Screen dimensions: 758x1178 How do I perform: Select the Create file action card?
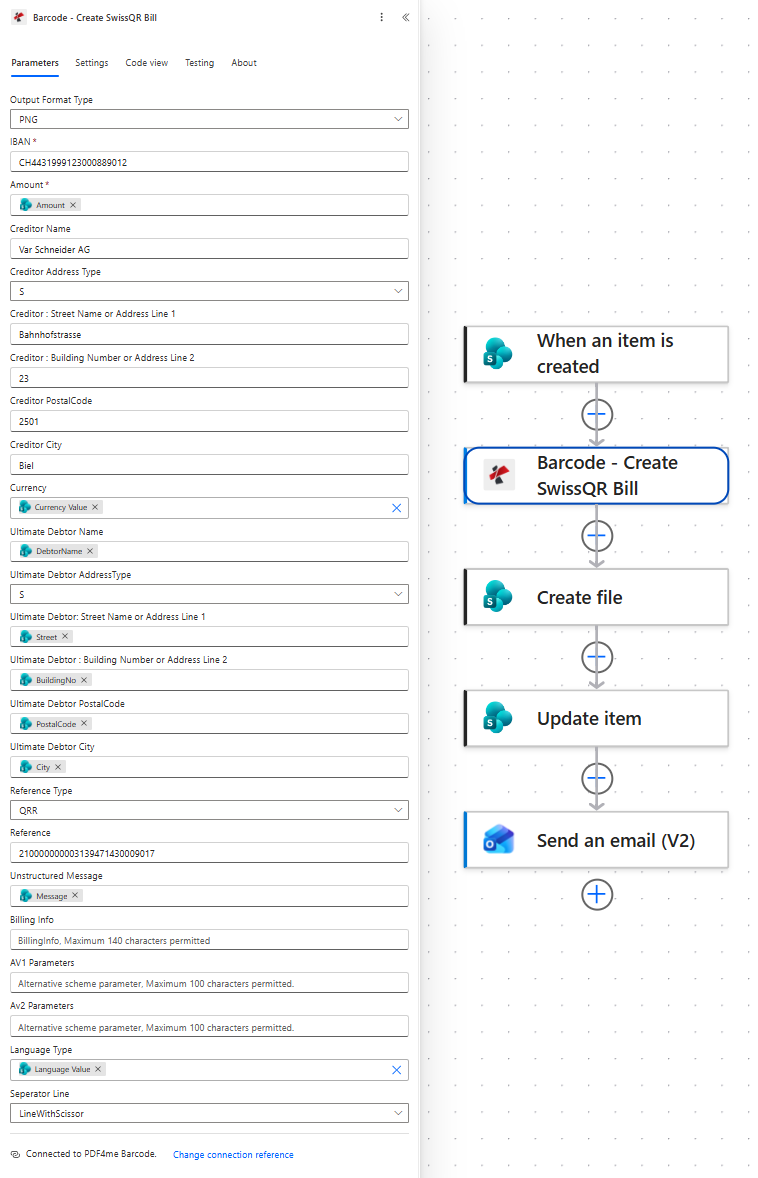596,597
